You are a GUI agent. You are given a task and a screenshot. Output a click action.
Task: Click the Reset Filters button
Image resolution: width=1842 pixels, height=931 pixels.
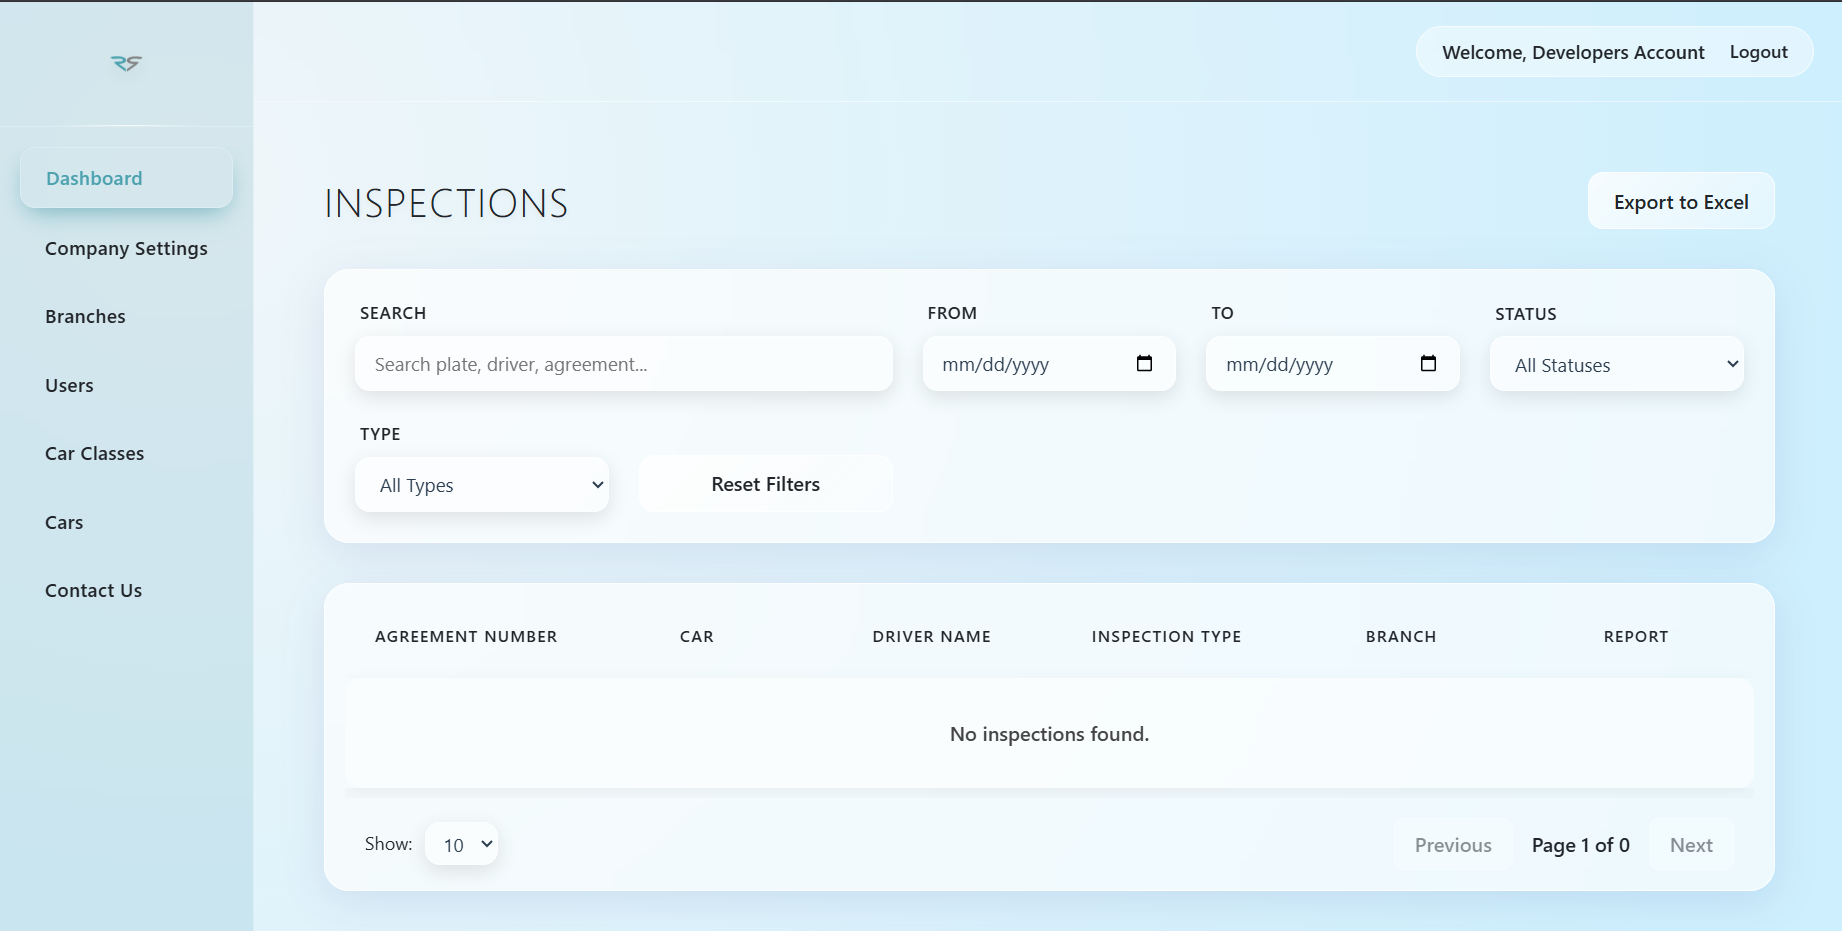coord(765,483)
